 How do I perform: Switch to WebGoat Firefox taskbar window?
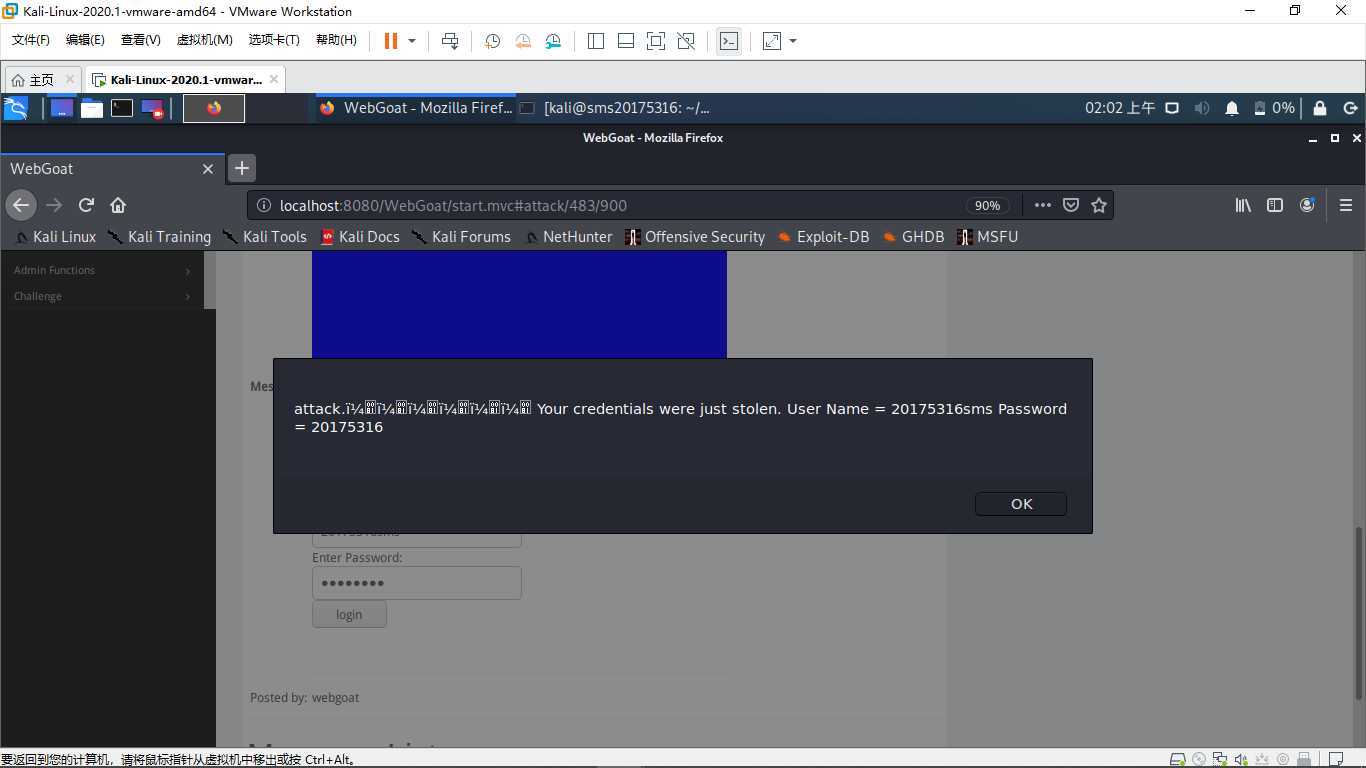[416, 108]
